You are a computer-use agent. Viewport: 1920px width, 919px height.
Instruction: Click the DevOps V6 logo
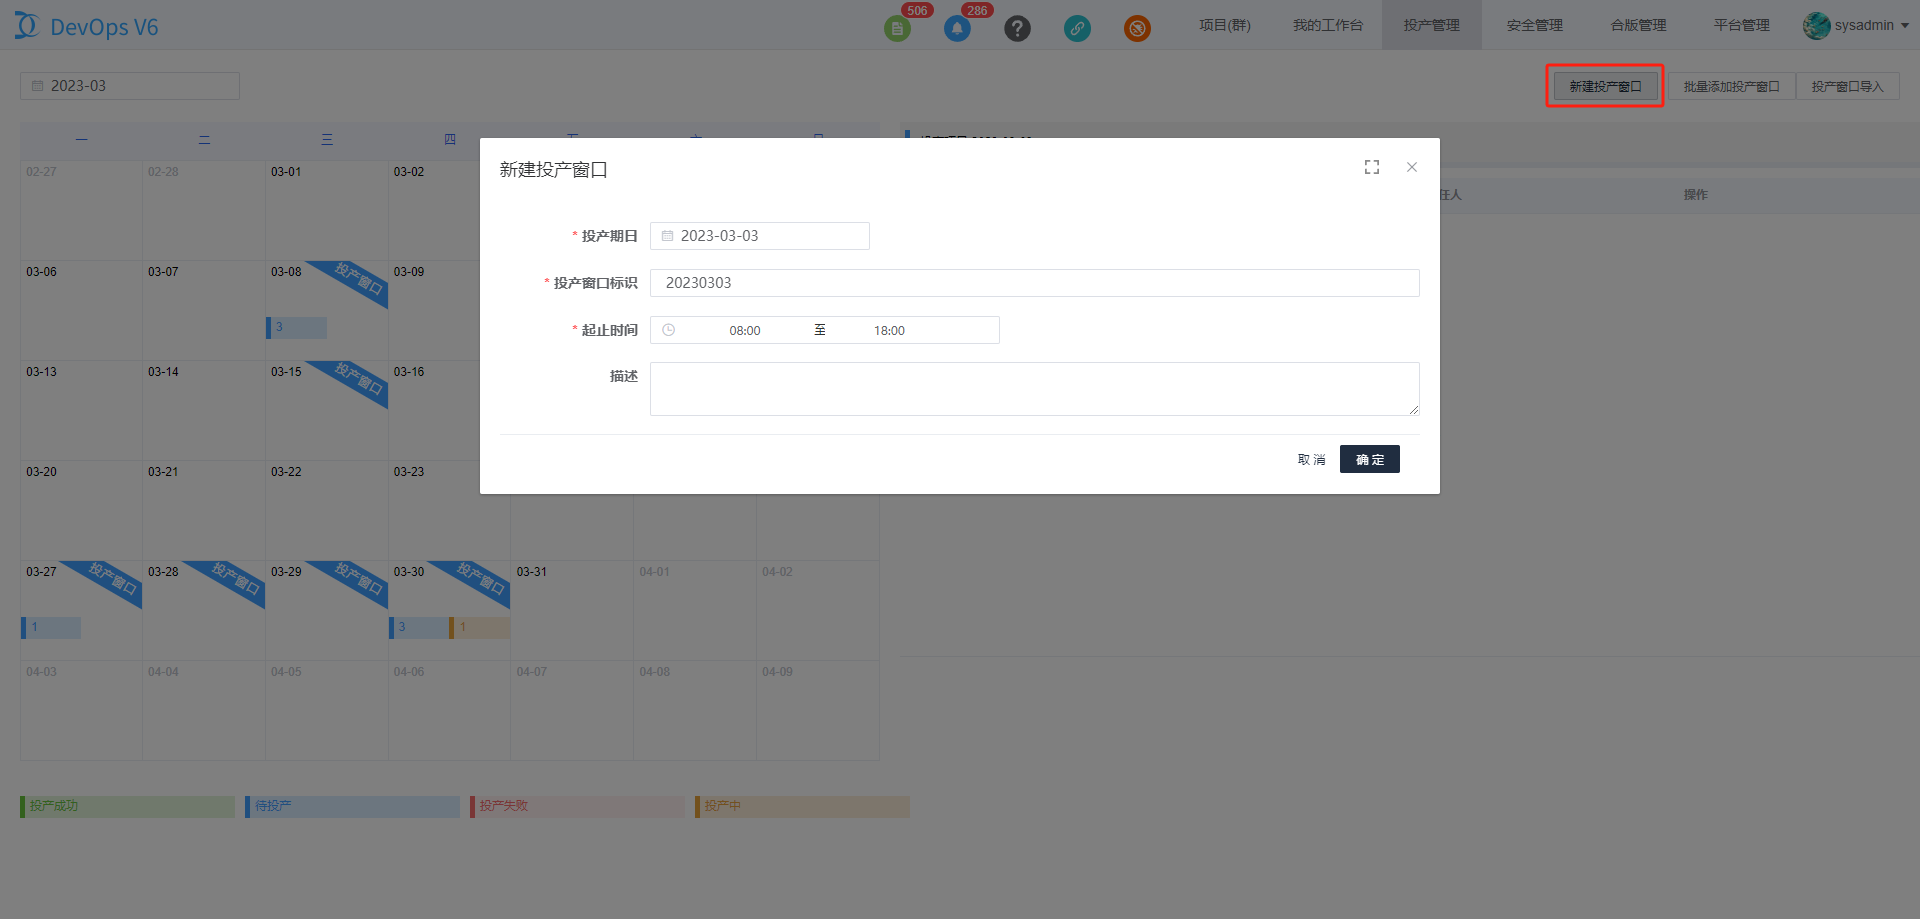(x=87, y=27)
